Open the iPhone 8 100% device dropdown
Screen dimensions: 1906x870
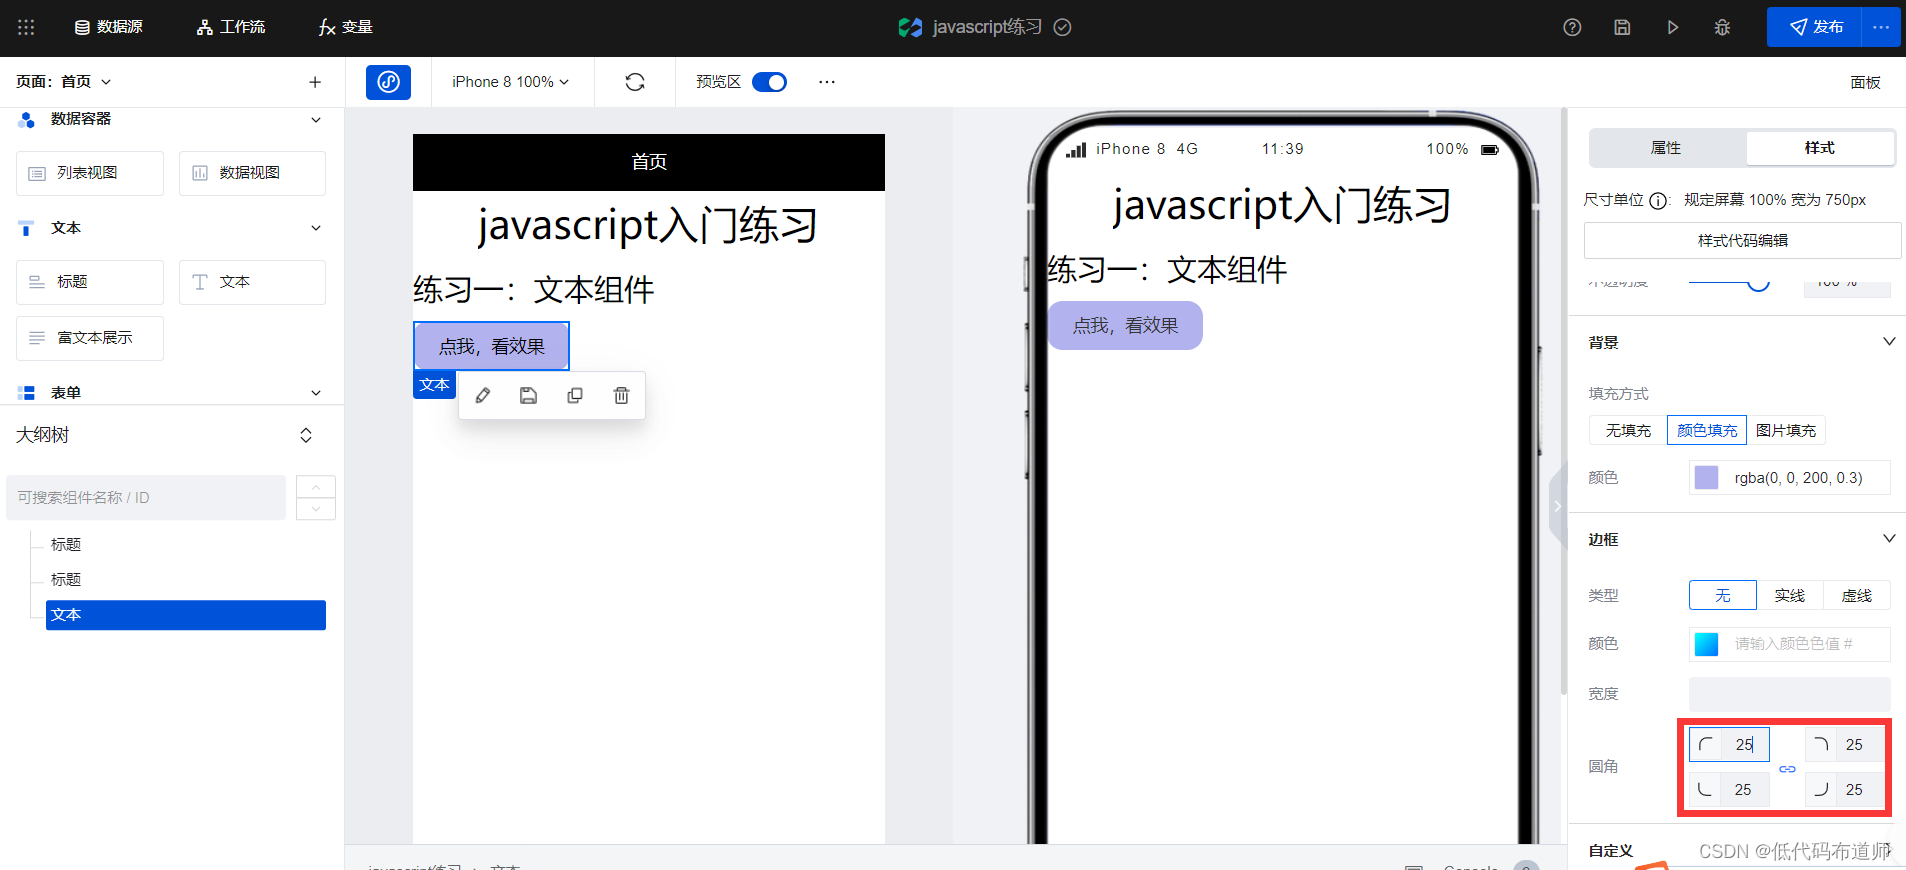(x=510, y=82)
